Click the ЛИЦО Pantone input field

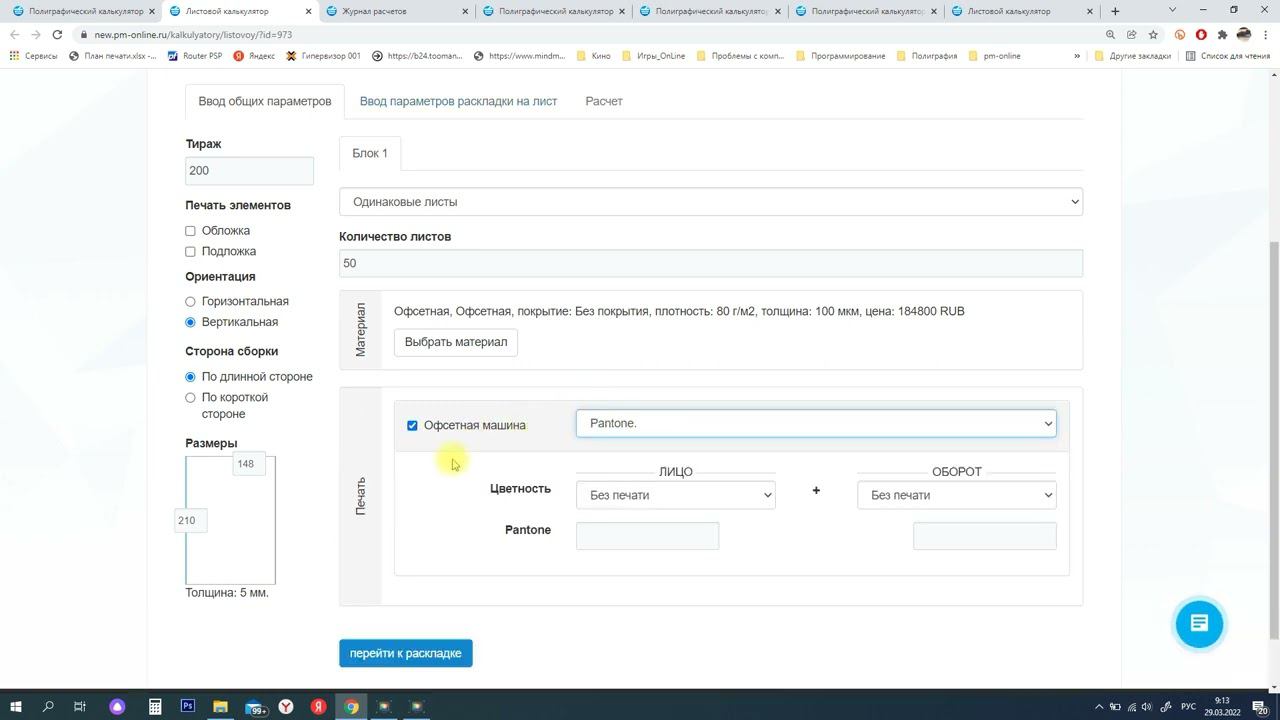click(647, 536)
